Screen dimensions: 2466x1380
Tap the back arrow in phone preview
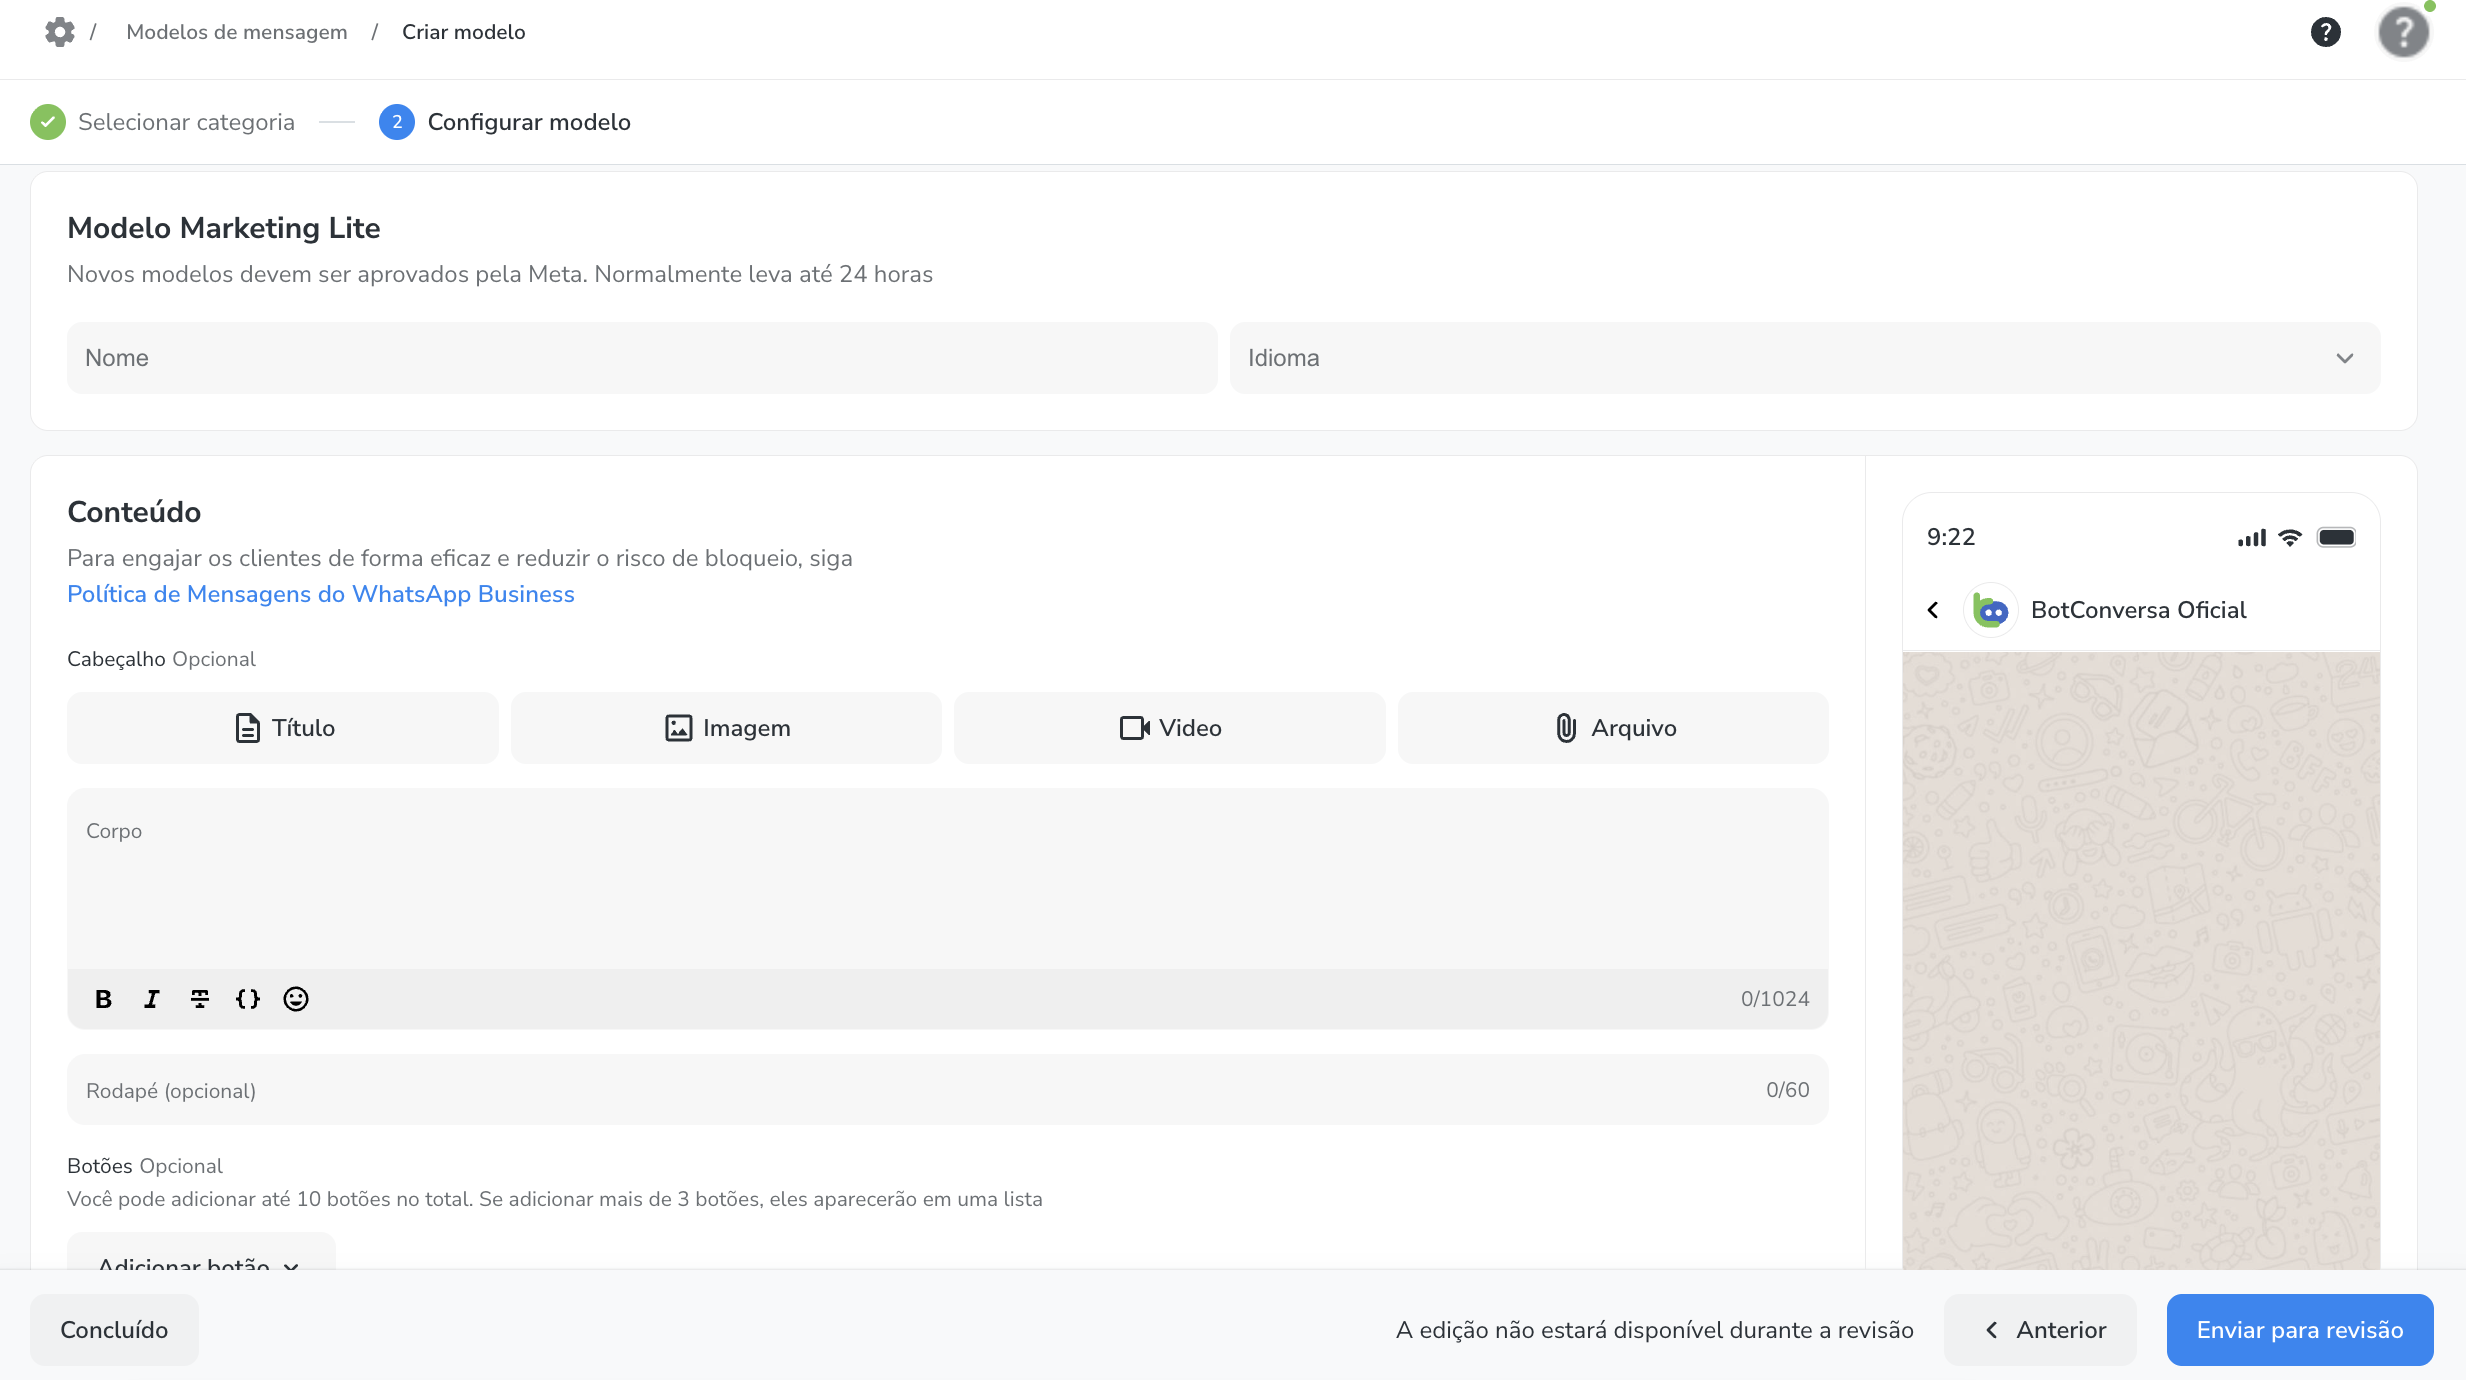(x=1933, y=610)
